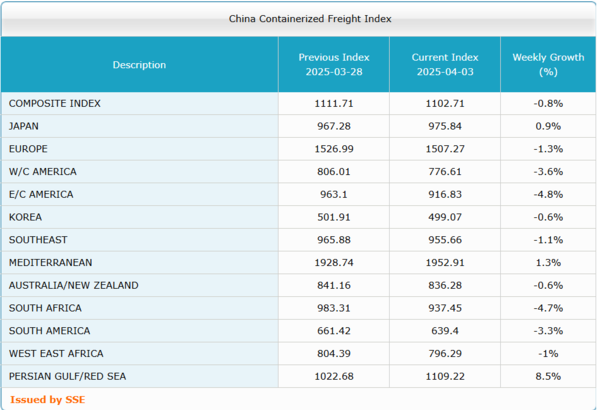This screenshot has height=410, width=600.
Task: Click the COMPOSITE INDEX row label
Action: coord(55,103)
